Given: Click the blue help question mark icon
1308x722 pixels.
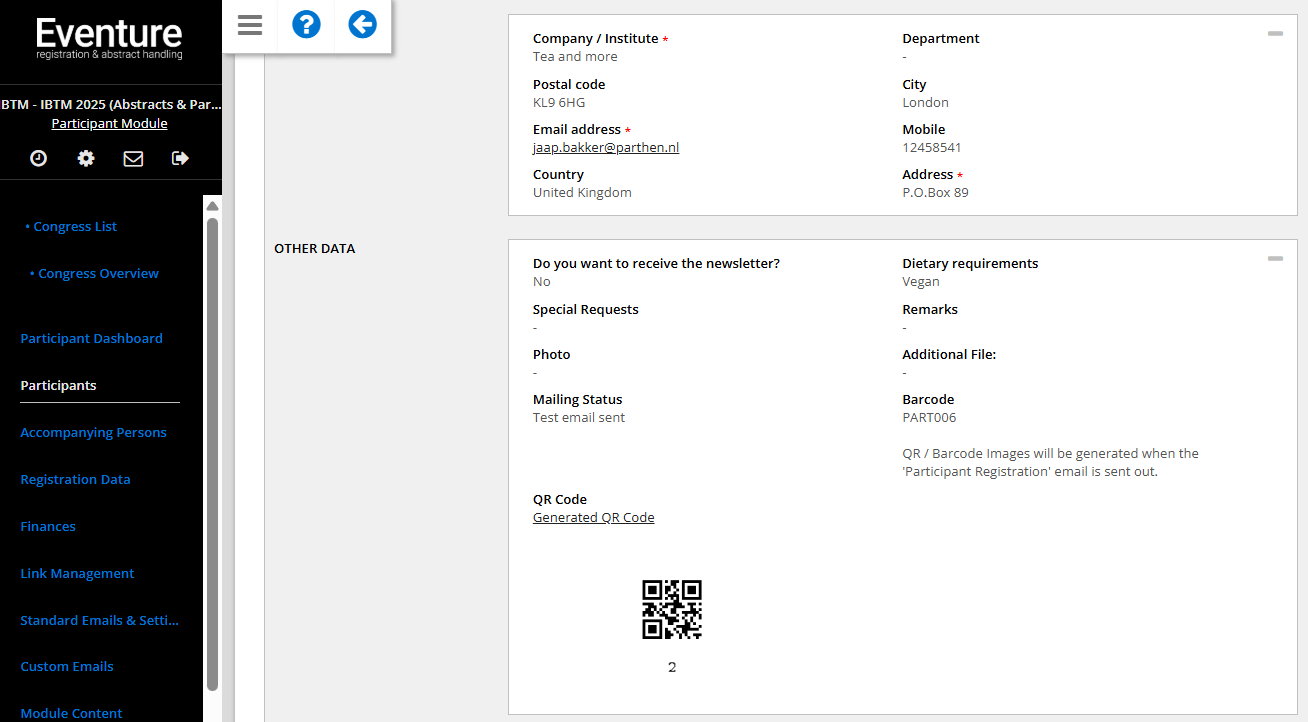Looking at the screenshot, I should coord(306,25).
